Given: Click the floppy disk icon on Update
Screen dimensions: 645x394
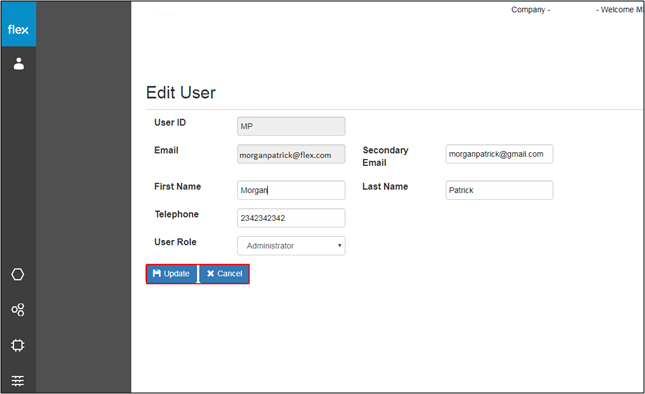Looking at the screenshot, I should [x=156, y=273].
